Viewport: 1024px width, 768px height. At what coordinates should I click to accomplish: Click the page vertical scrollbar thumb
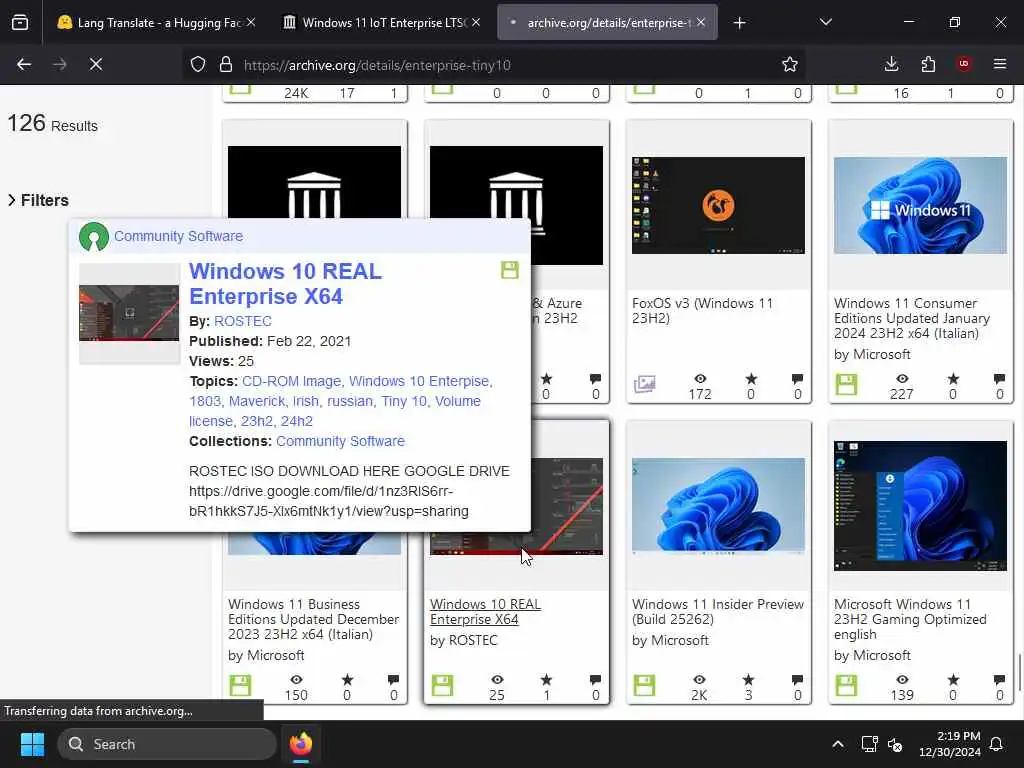[x=1019, y=671]
